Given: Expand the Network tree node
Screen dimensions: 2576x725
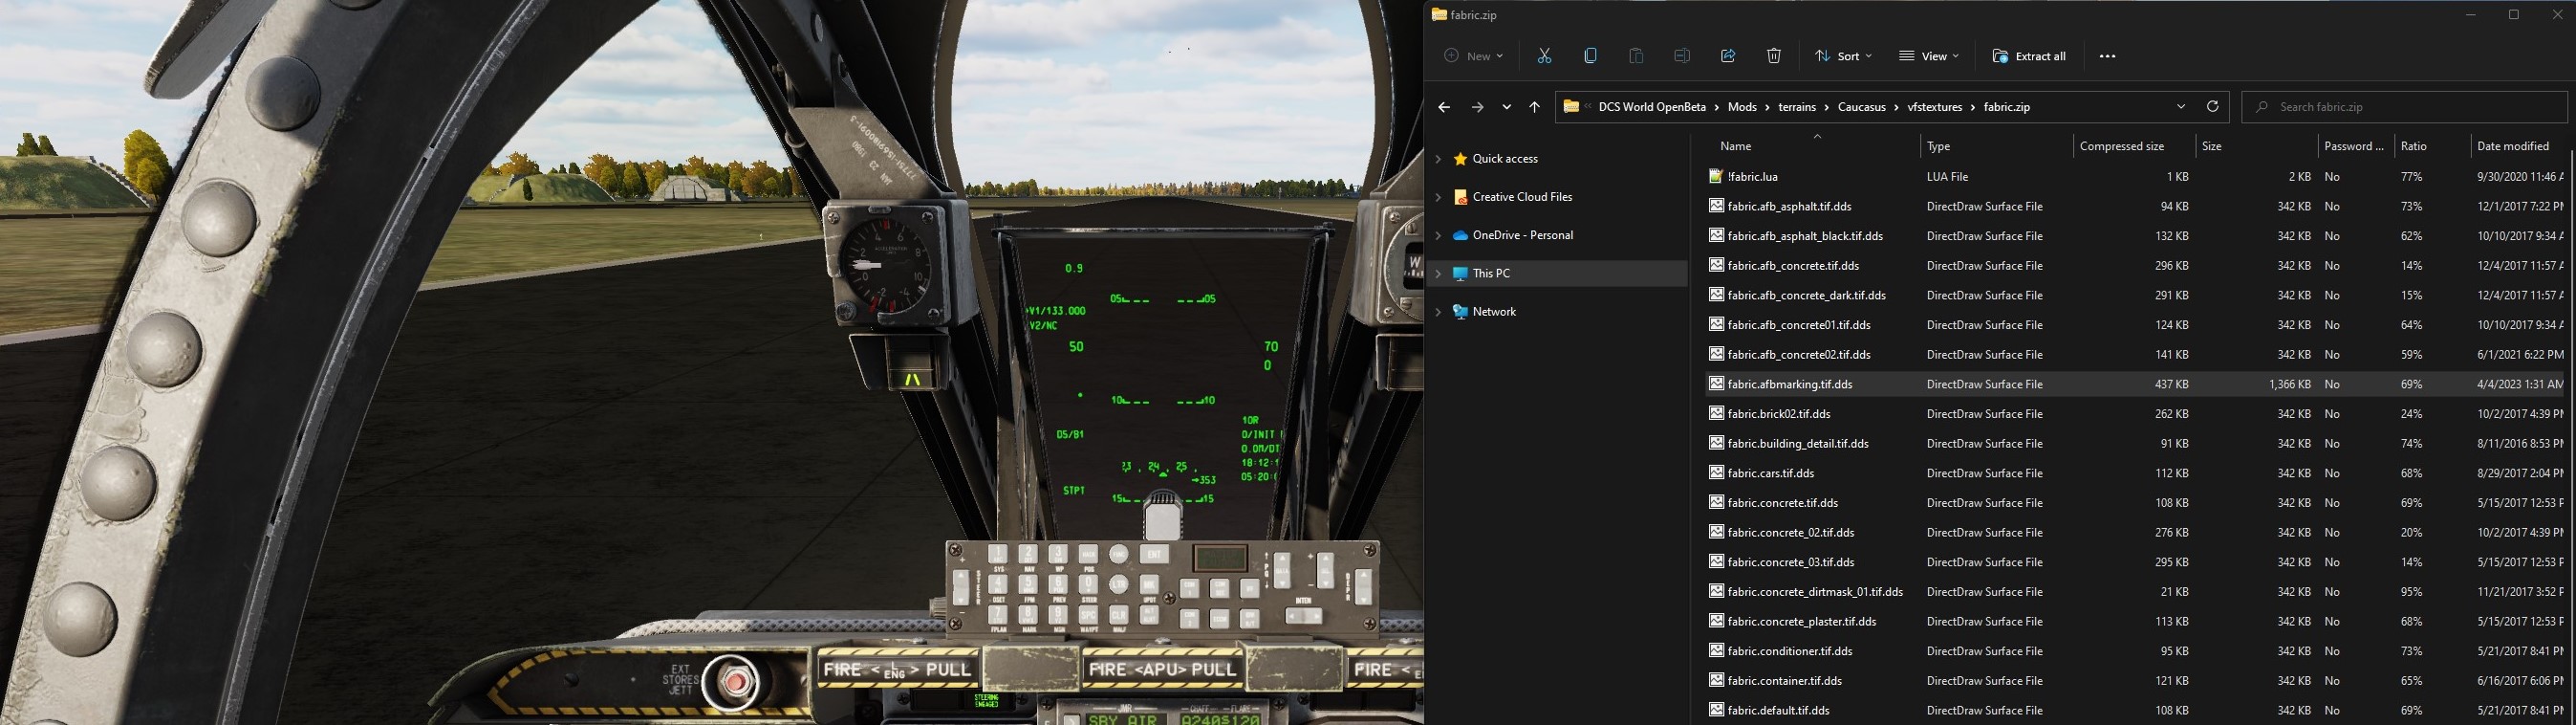Looking at the screenshot, I should [x=1438, y=312].
